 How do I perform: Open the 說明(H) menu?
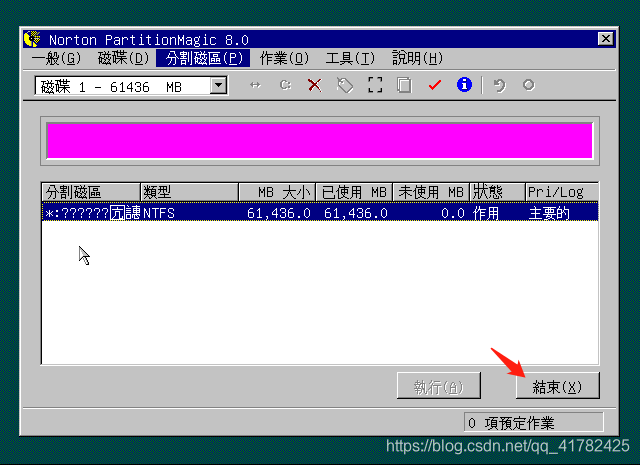(x=417, y=58)
